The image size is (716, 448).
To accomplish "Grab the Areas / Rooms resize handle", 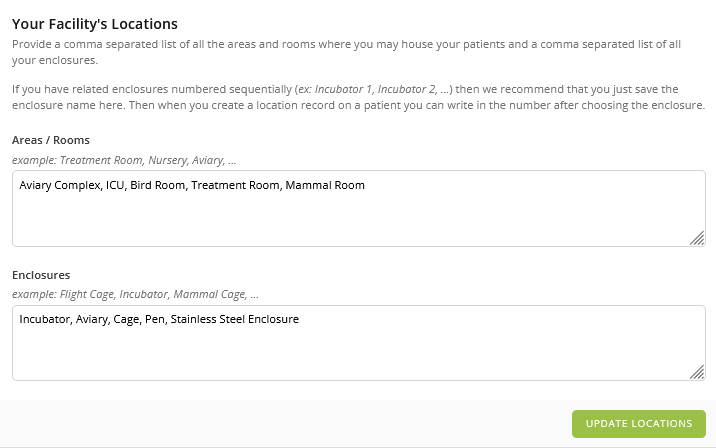I will [697, 238].
